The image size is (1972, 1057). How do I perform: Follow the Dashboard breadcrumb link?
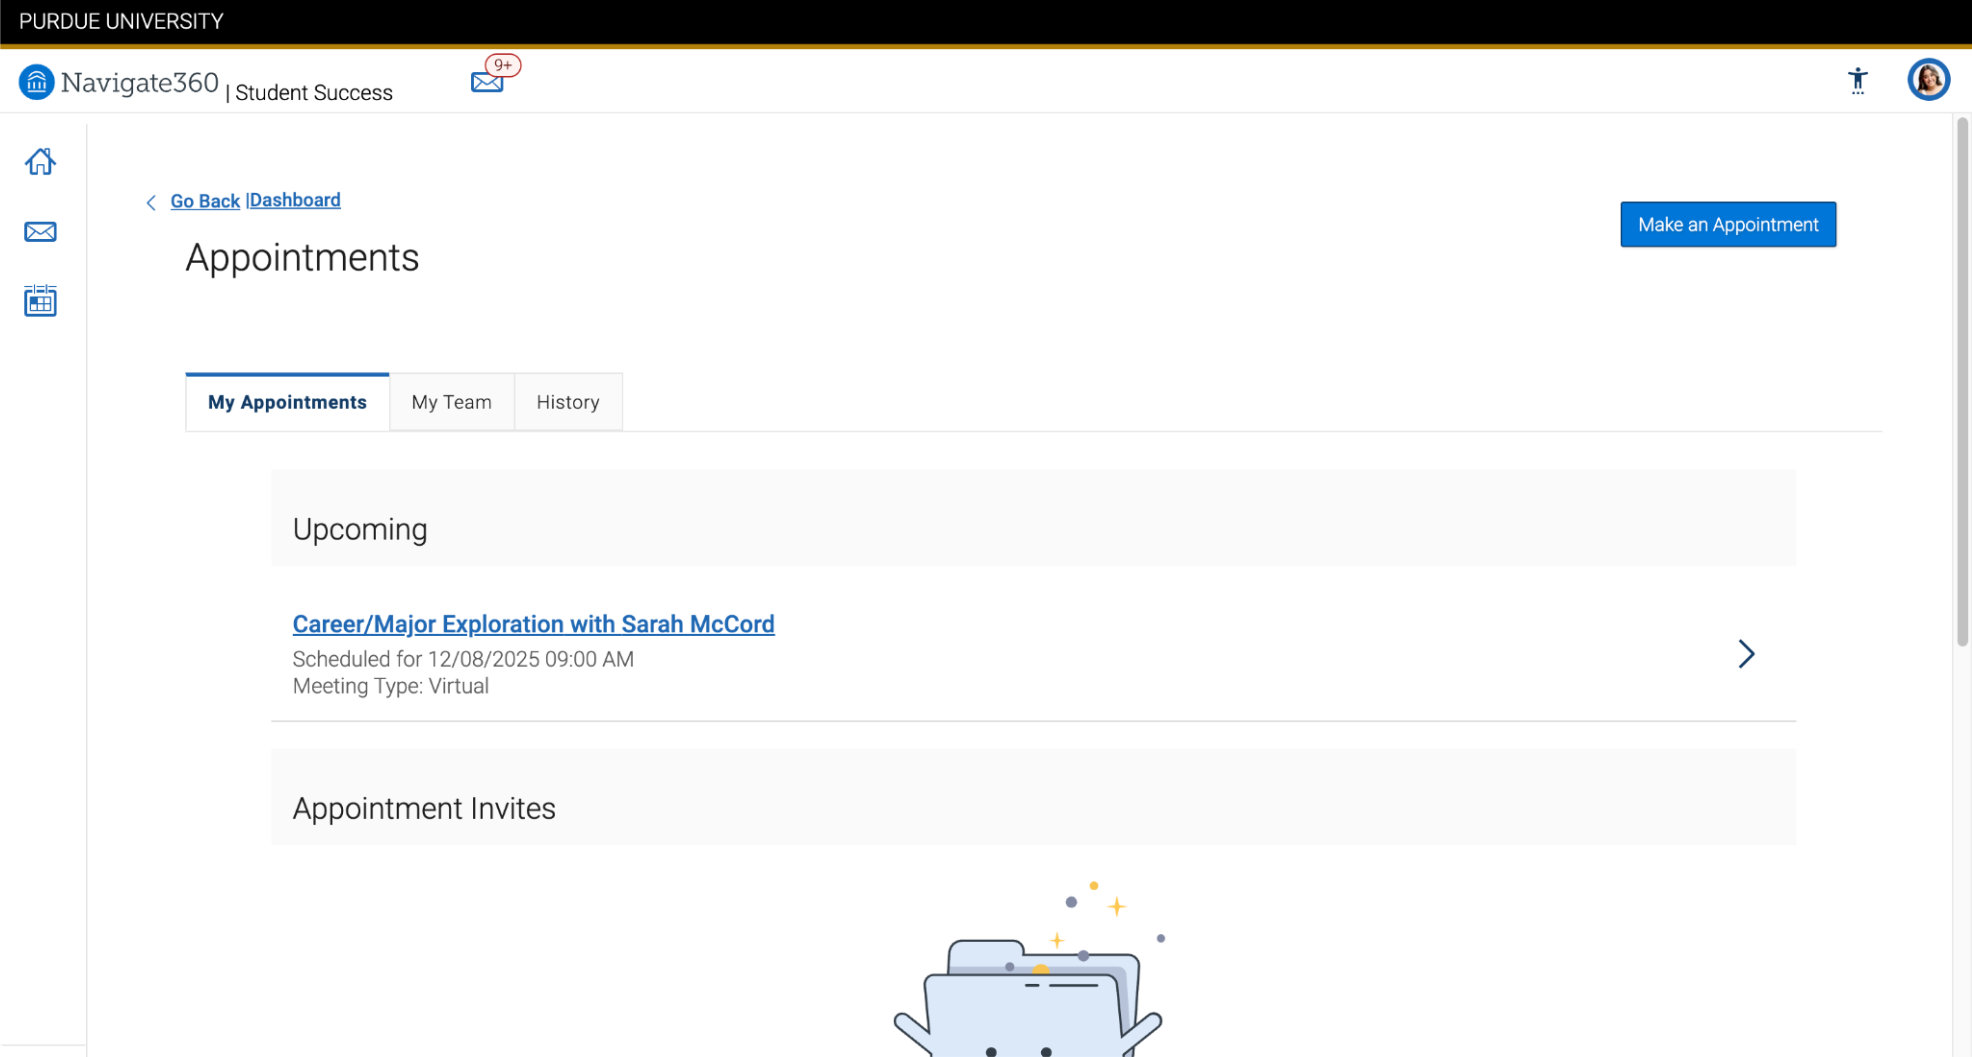(295, 200)
